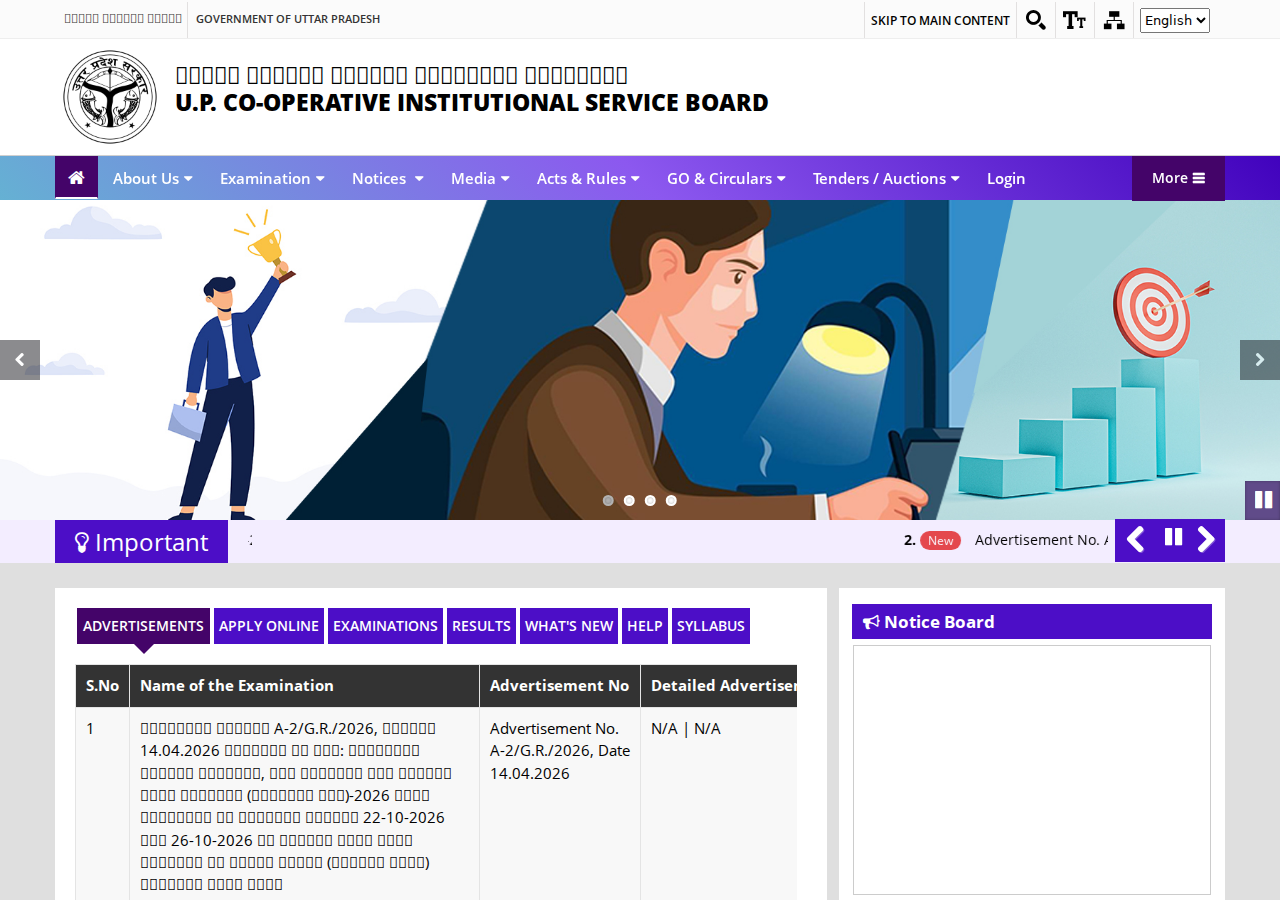Click the Important ticker label
1280x900 pixels.
click(141, 542)
